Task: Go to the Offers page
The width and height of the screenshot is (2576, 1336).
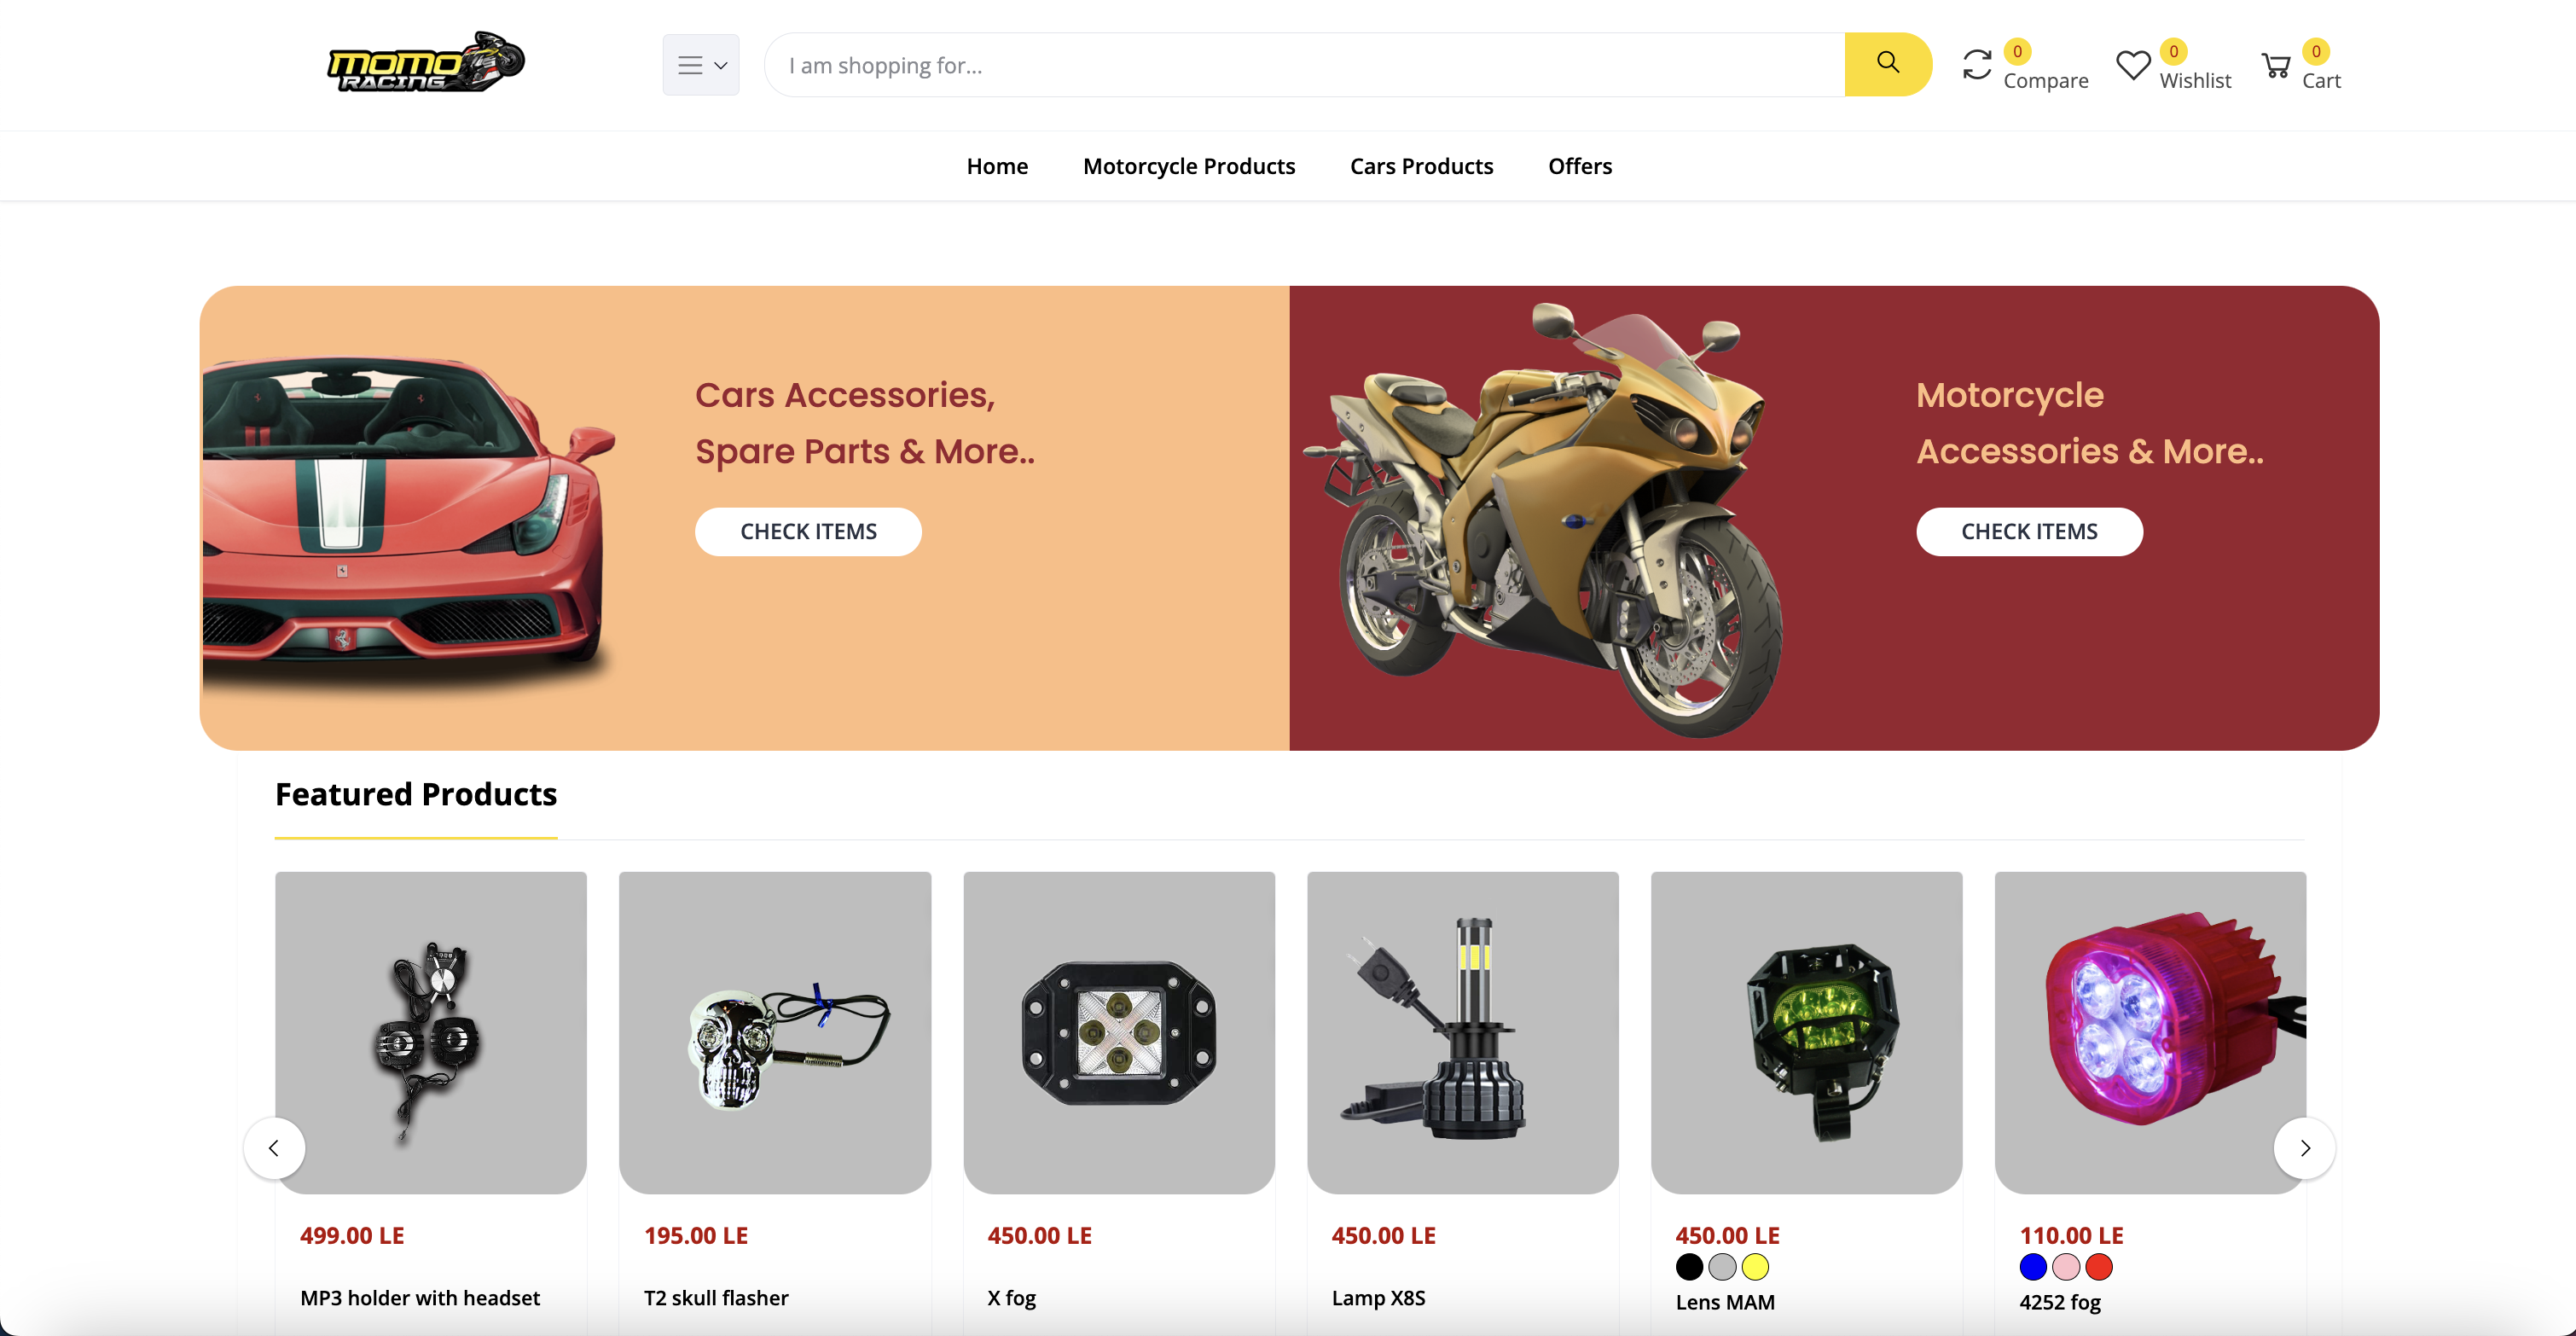Action: pos(1580,166)
